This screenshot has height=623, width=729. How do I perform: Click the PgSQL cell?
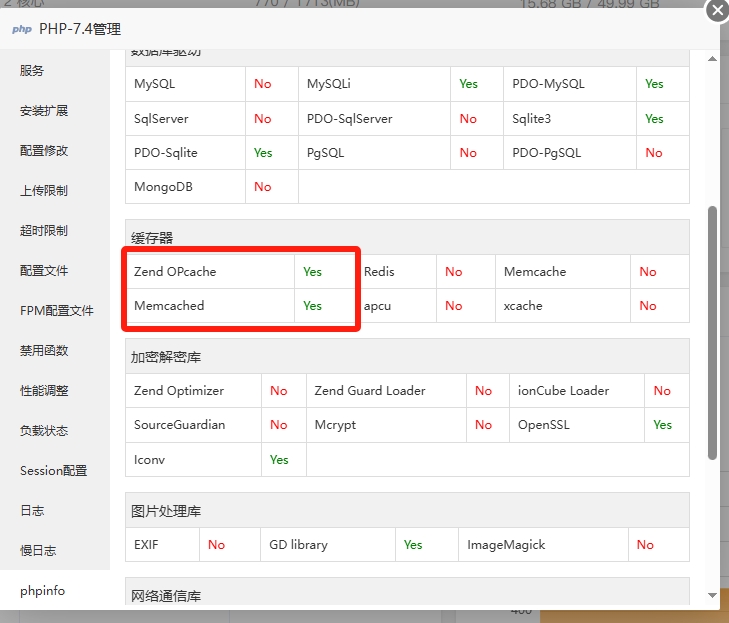click(374, 152)
